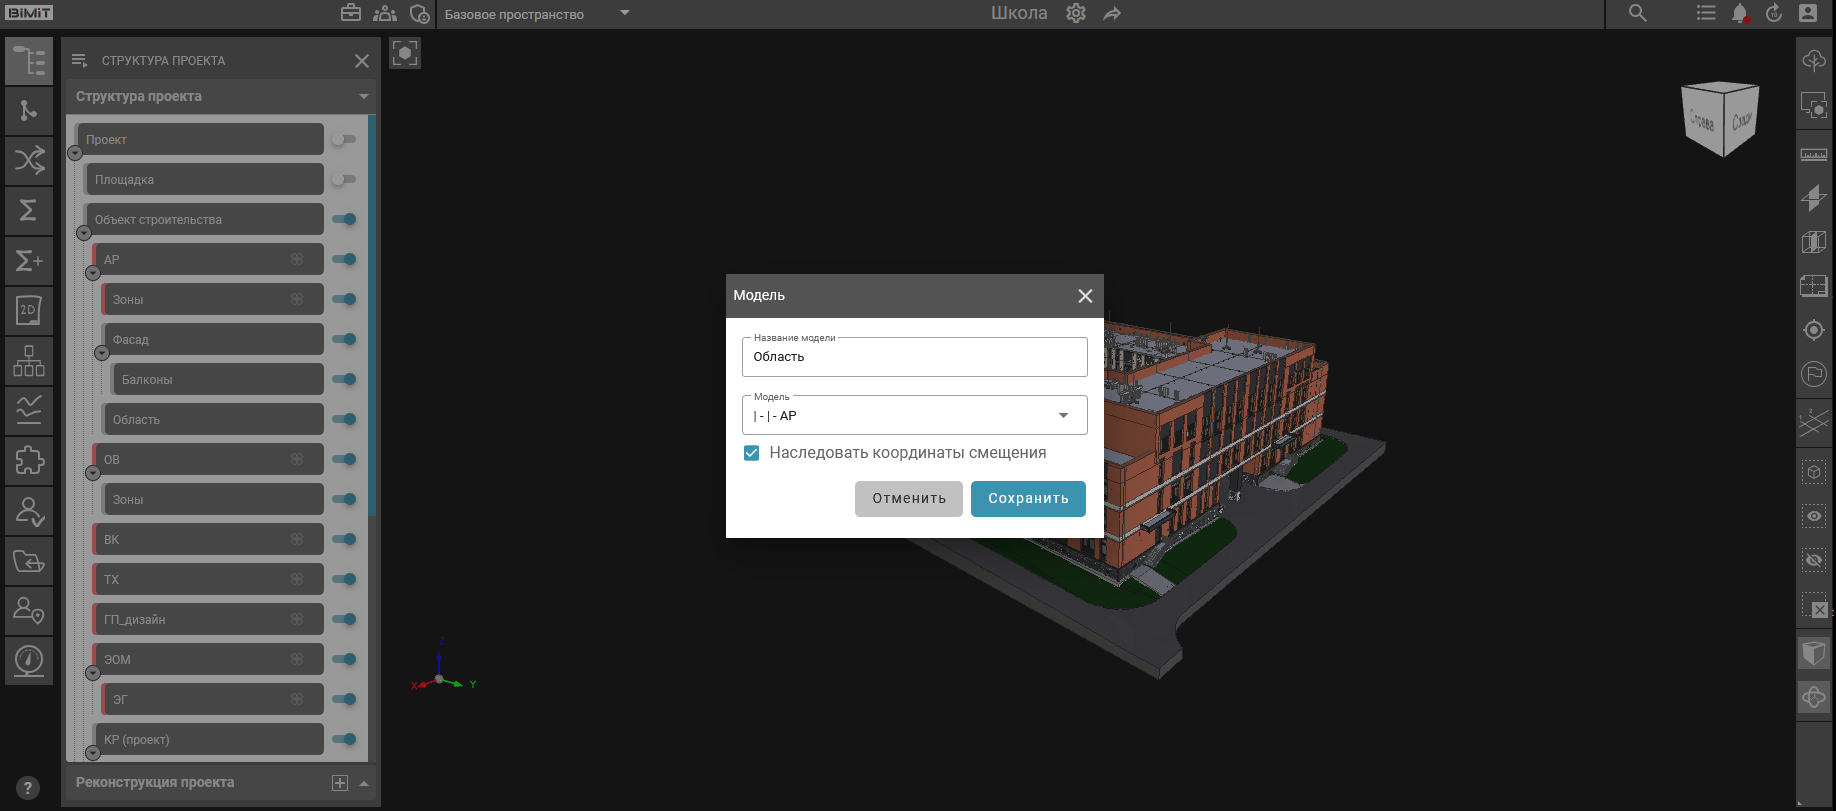This screenshot has width=1836, height=811.
Task: Open the Модель dropdown with АР
Action: [x=914, y=416]
